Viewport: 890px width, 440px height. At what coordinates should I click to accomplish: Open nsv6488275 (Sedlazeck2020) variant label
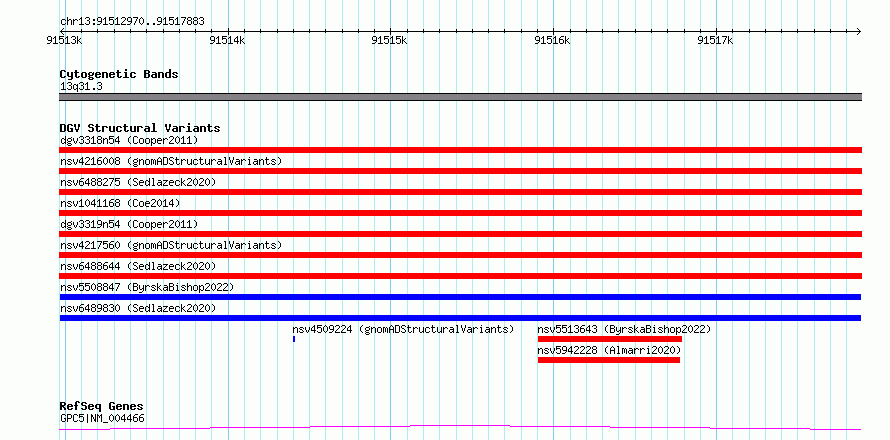click(x=138, y=182)
